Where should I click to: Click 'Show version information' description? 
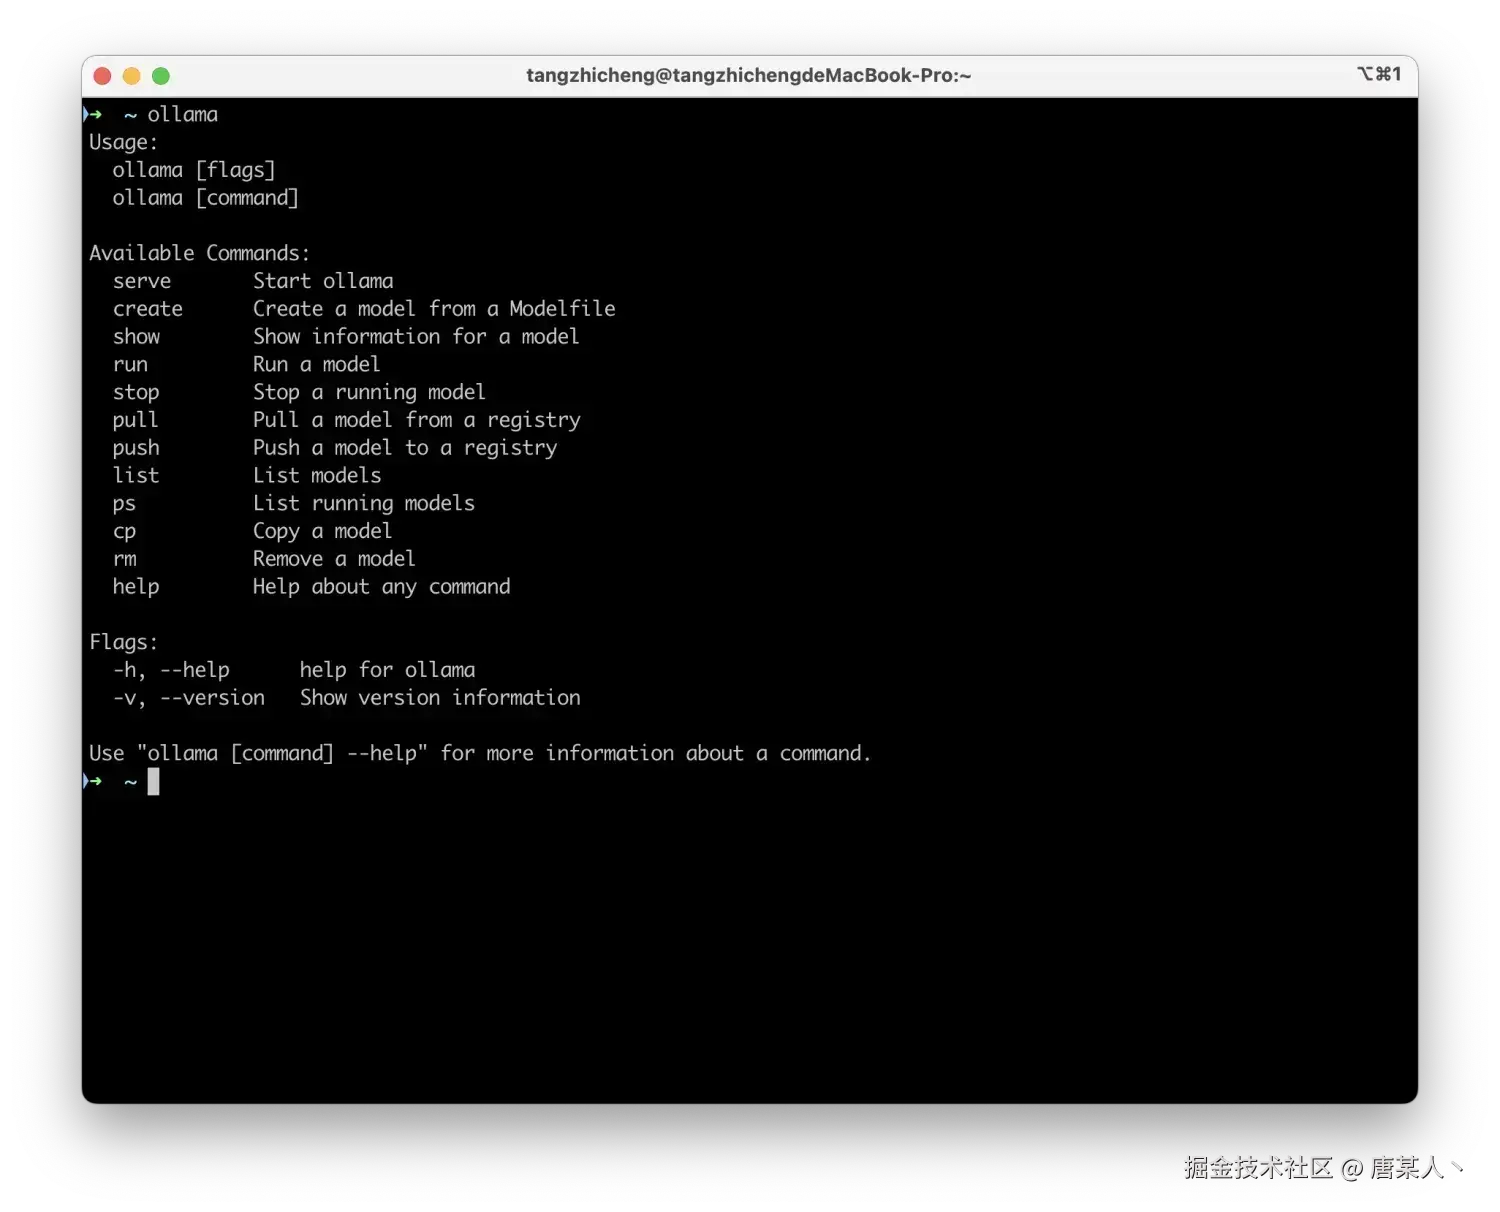pos(440,699)
